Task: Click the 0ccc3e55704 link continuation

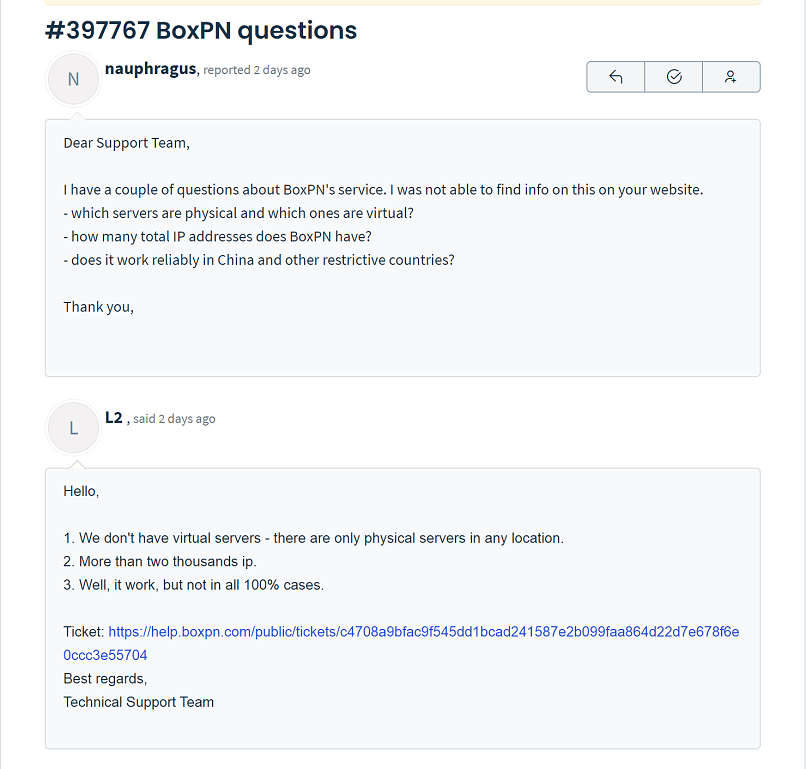Action: coord(105,655)
